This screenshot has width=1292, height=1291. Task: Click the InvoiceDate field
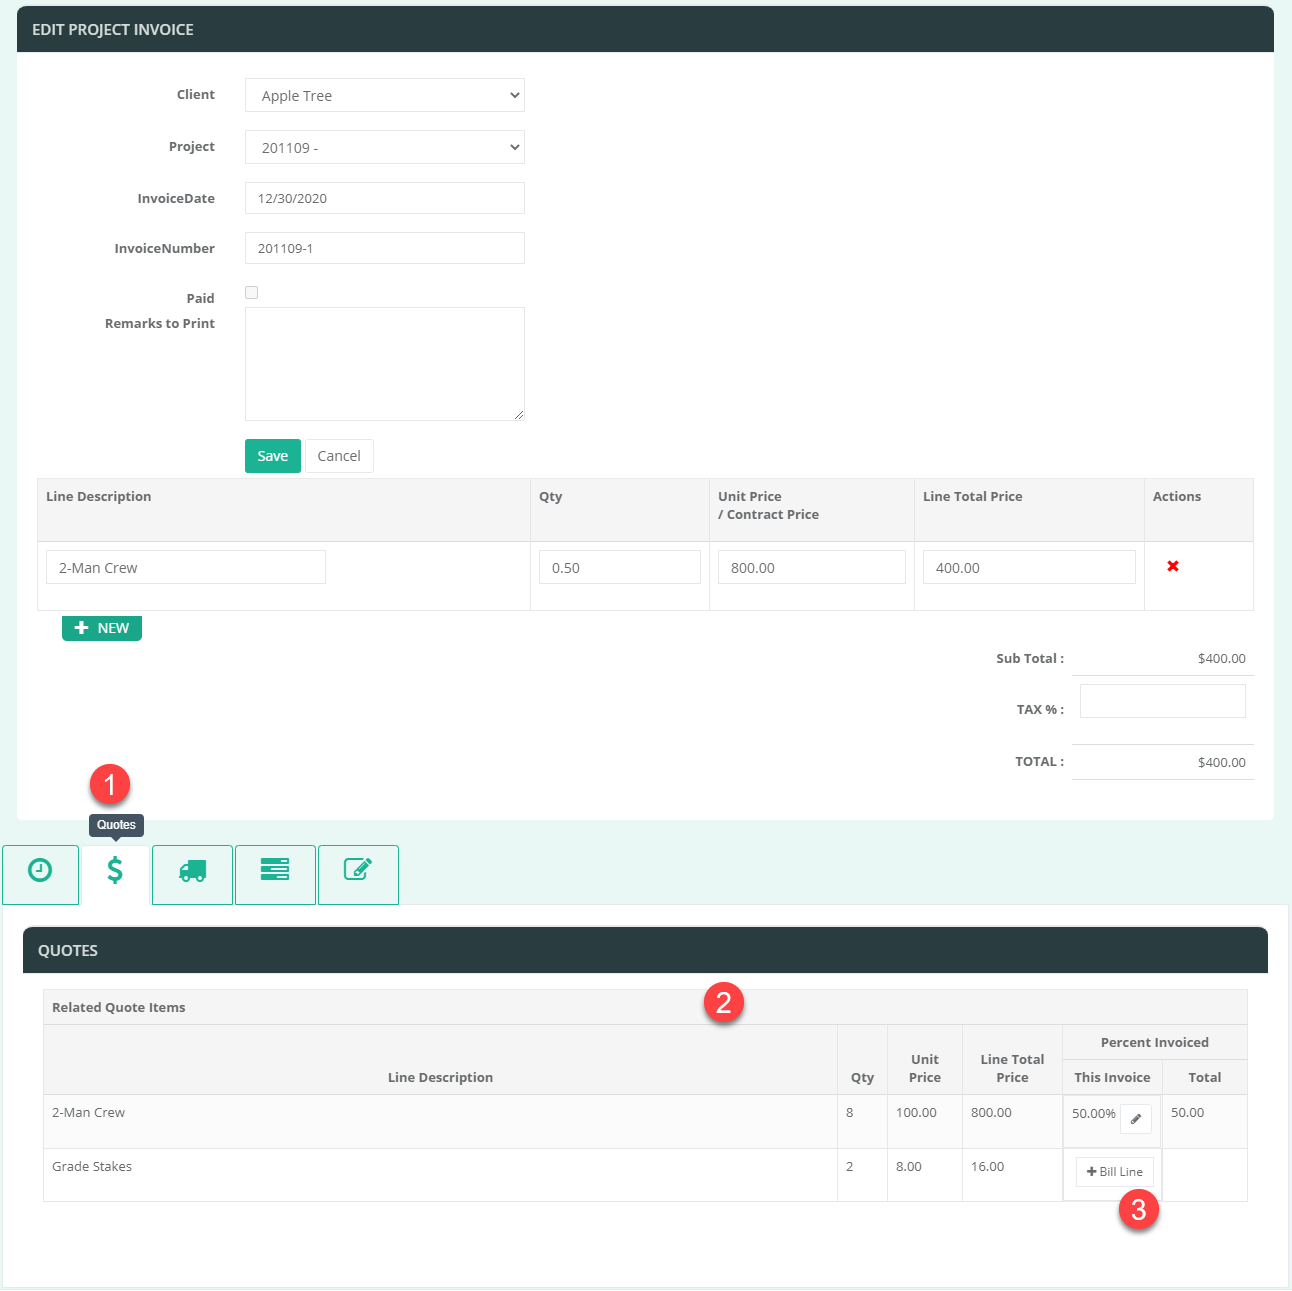tap(384, 199)
